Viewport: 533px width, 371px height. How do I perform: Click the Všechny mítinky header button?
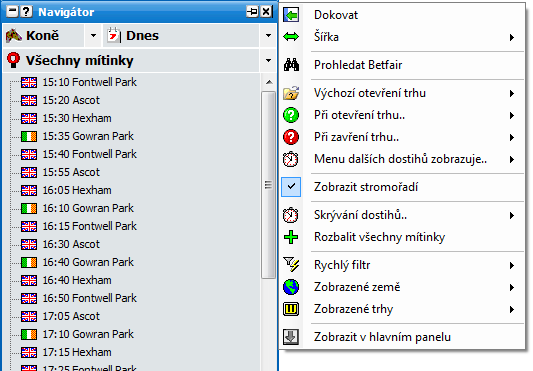coord(131,60)
